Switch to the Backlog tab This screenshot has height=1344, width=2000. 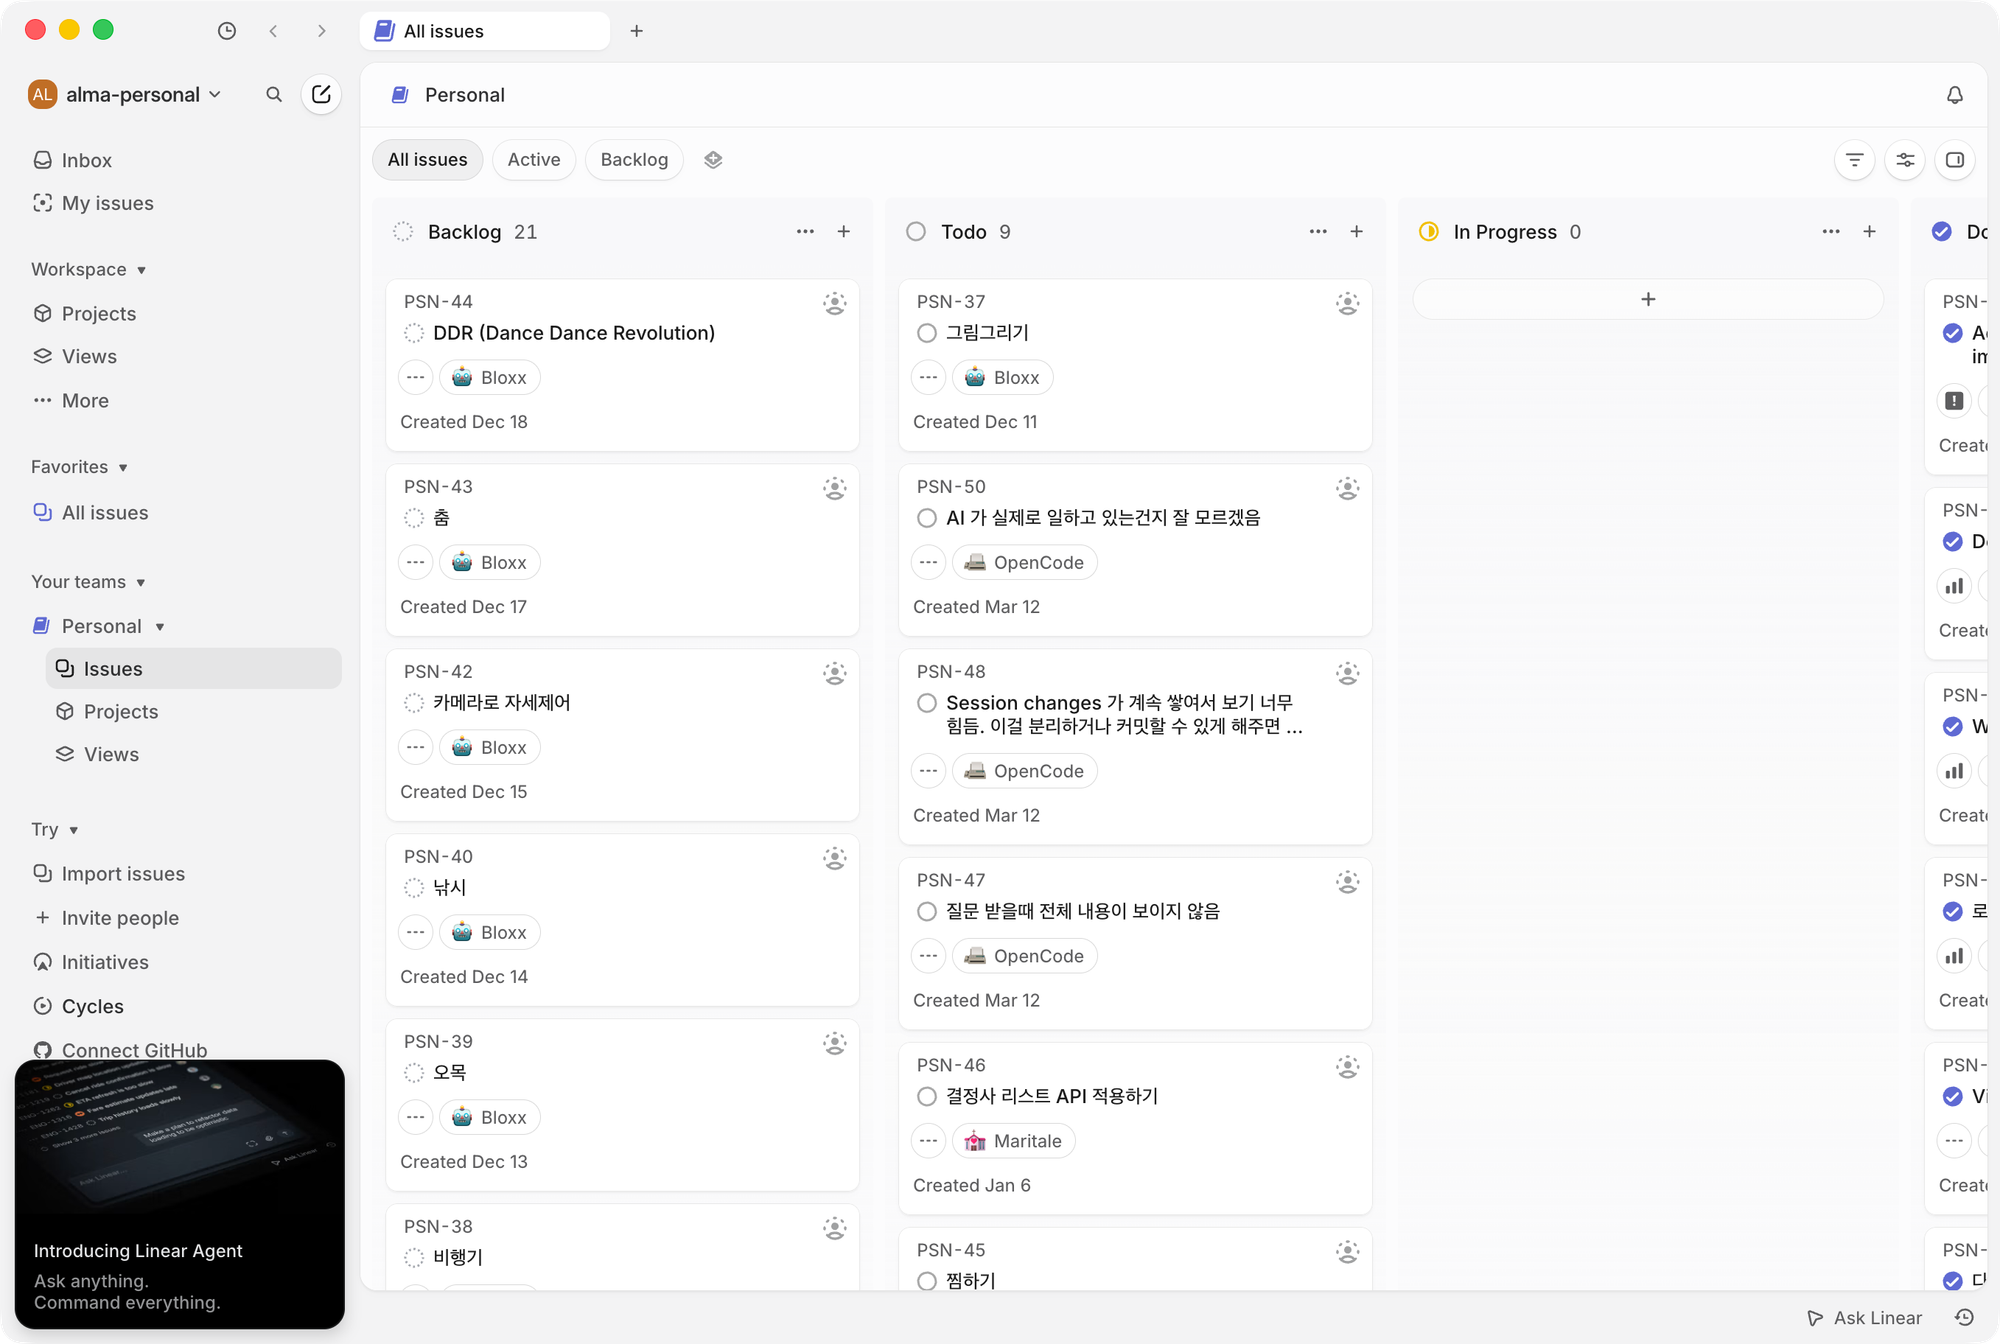click(634, 160)
